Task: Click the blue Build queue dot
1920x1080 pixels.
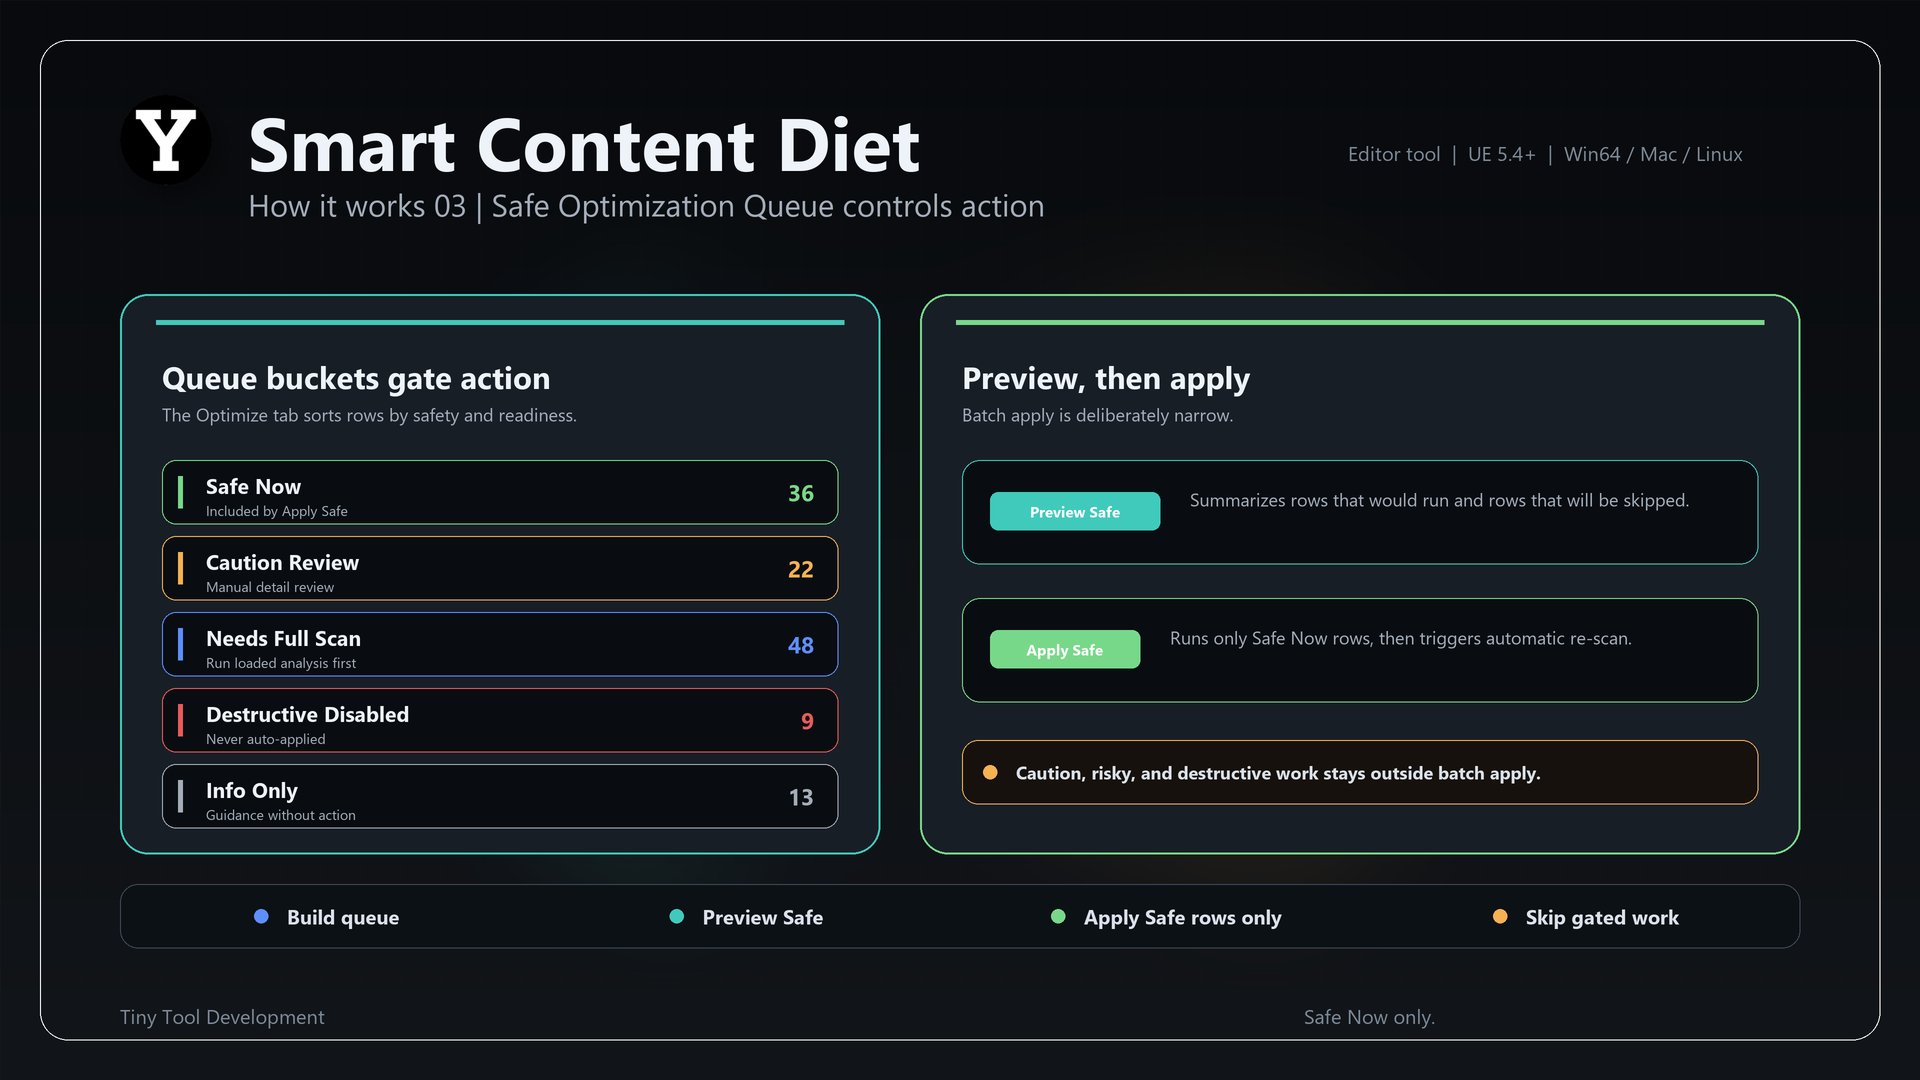Action: pos(261,916)
